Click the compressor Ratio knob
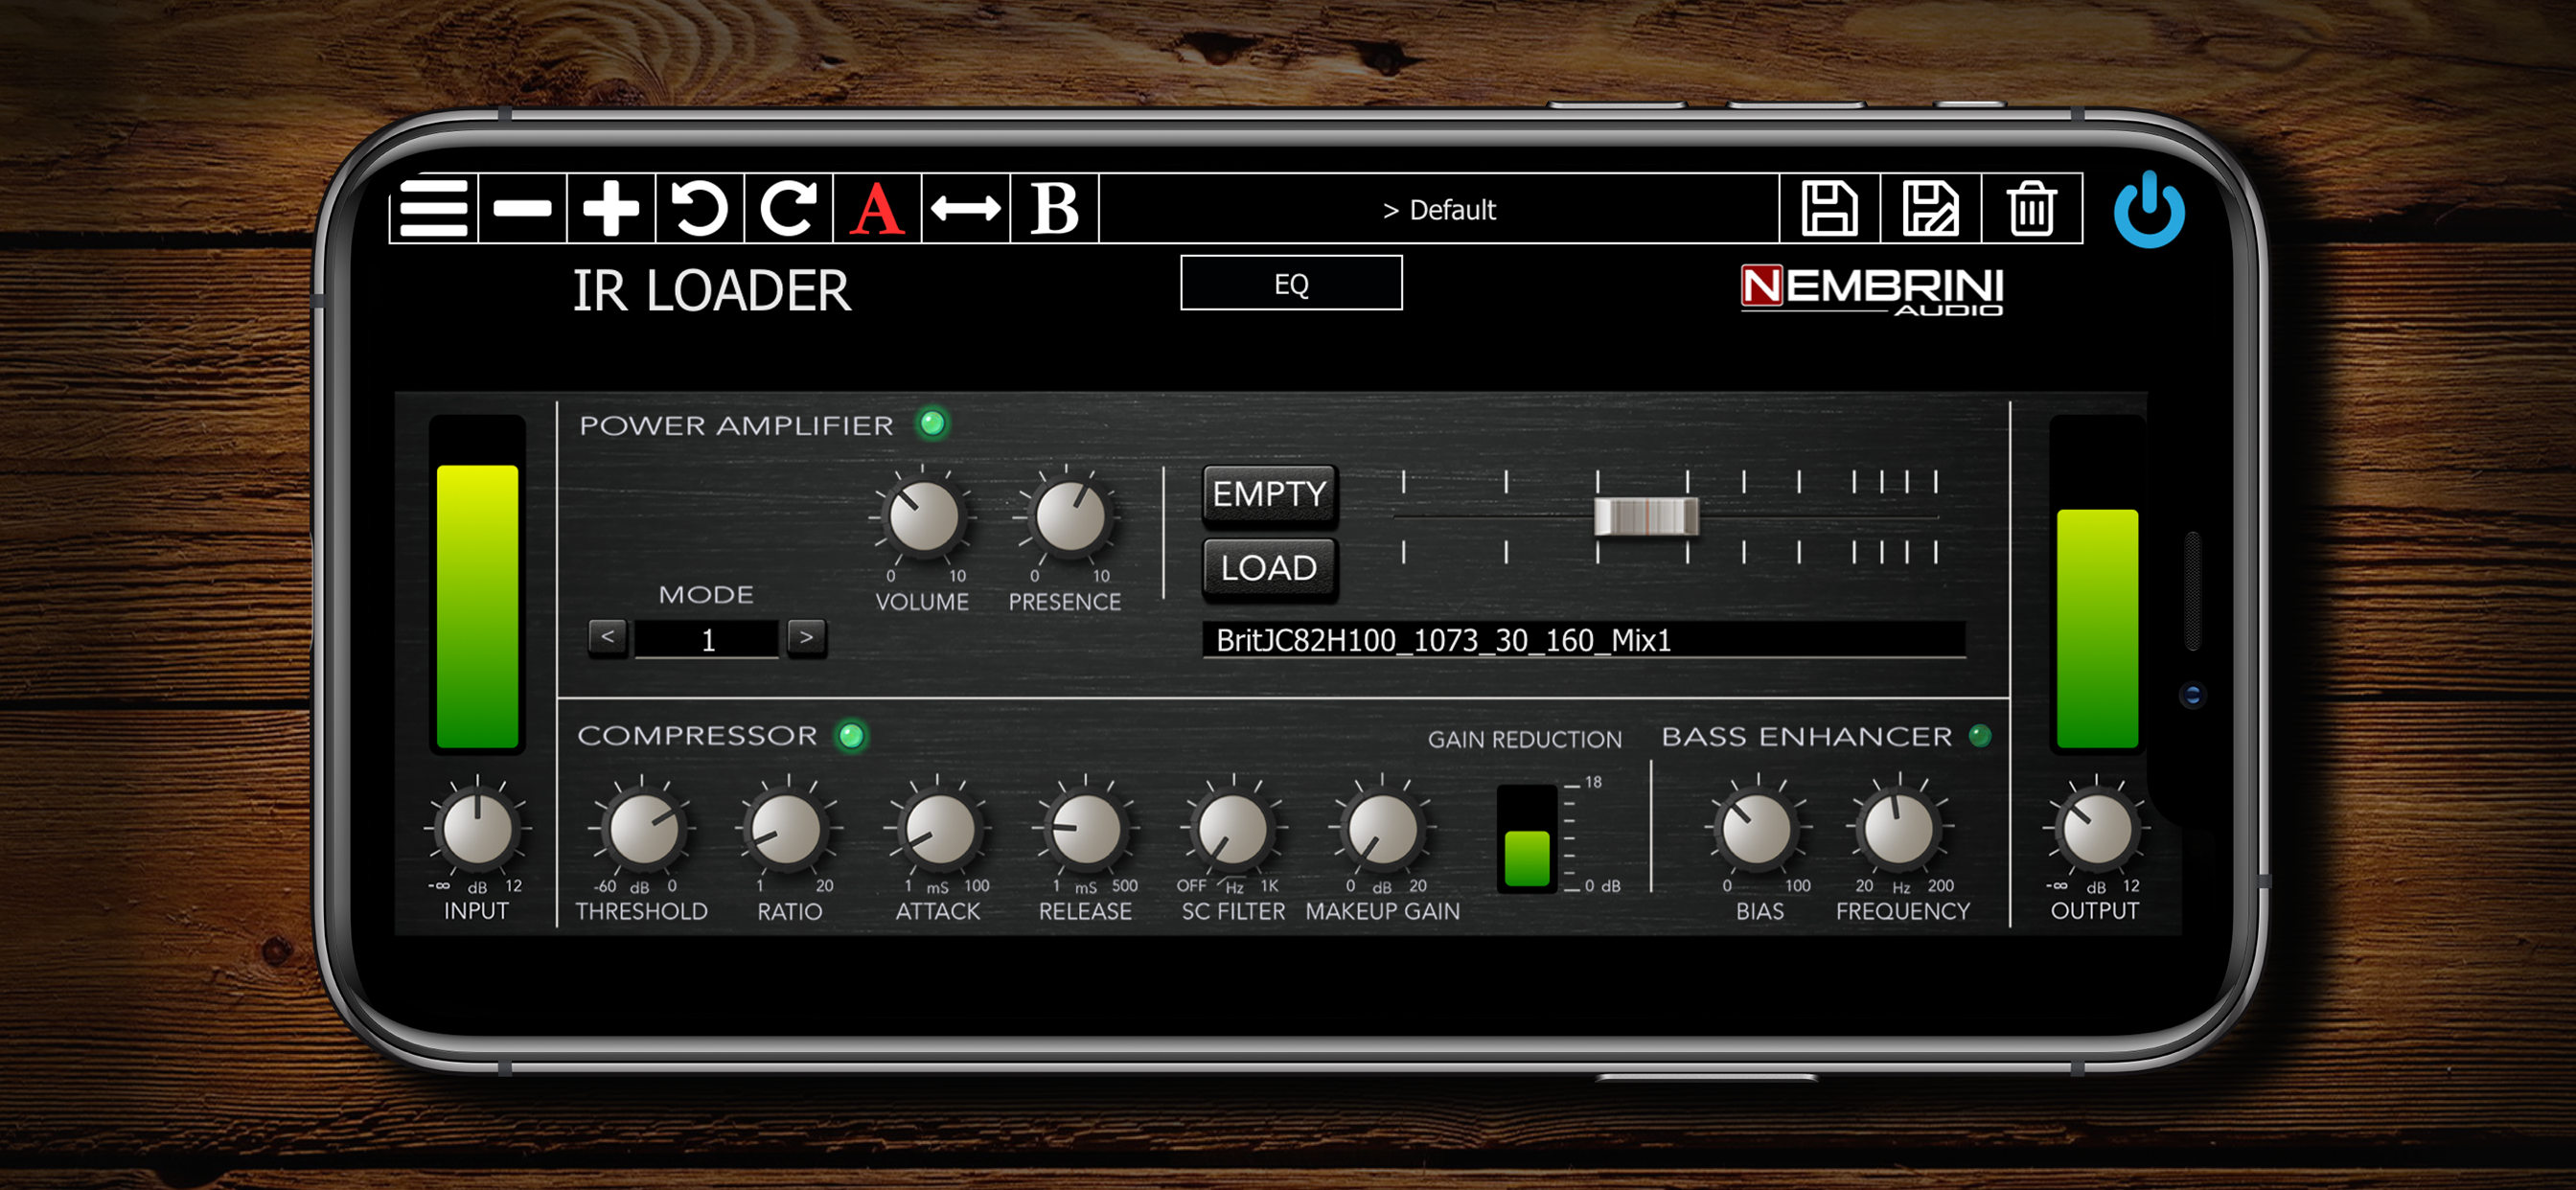This screenshot has width=2576, height=1190. [788, 829]
